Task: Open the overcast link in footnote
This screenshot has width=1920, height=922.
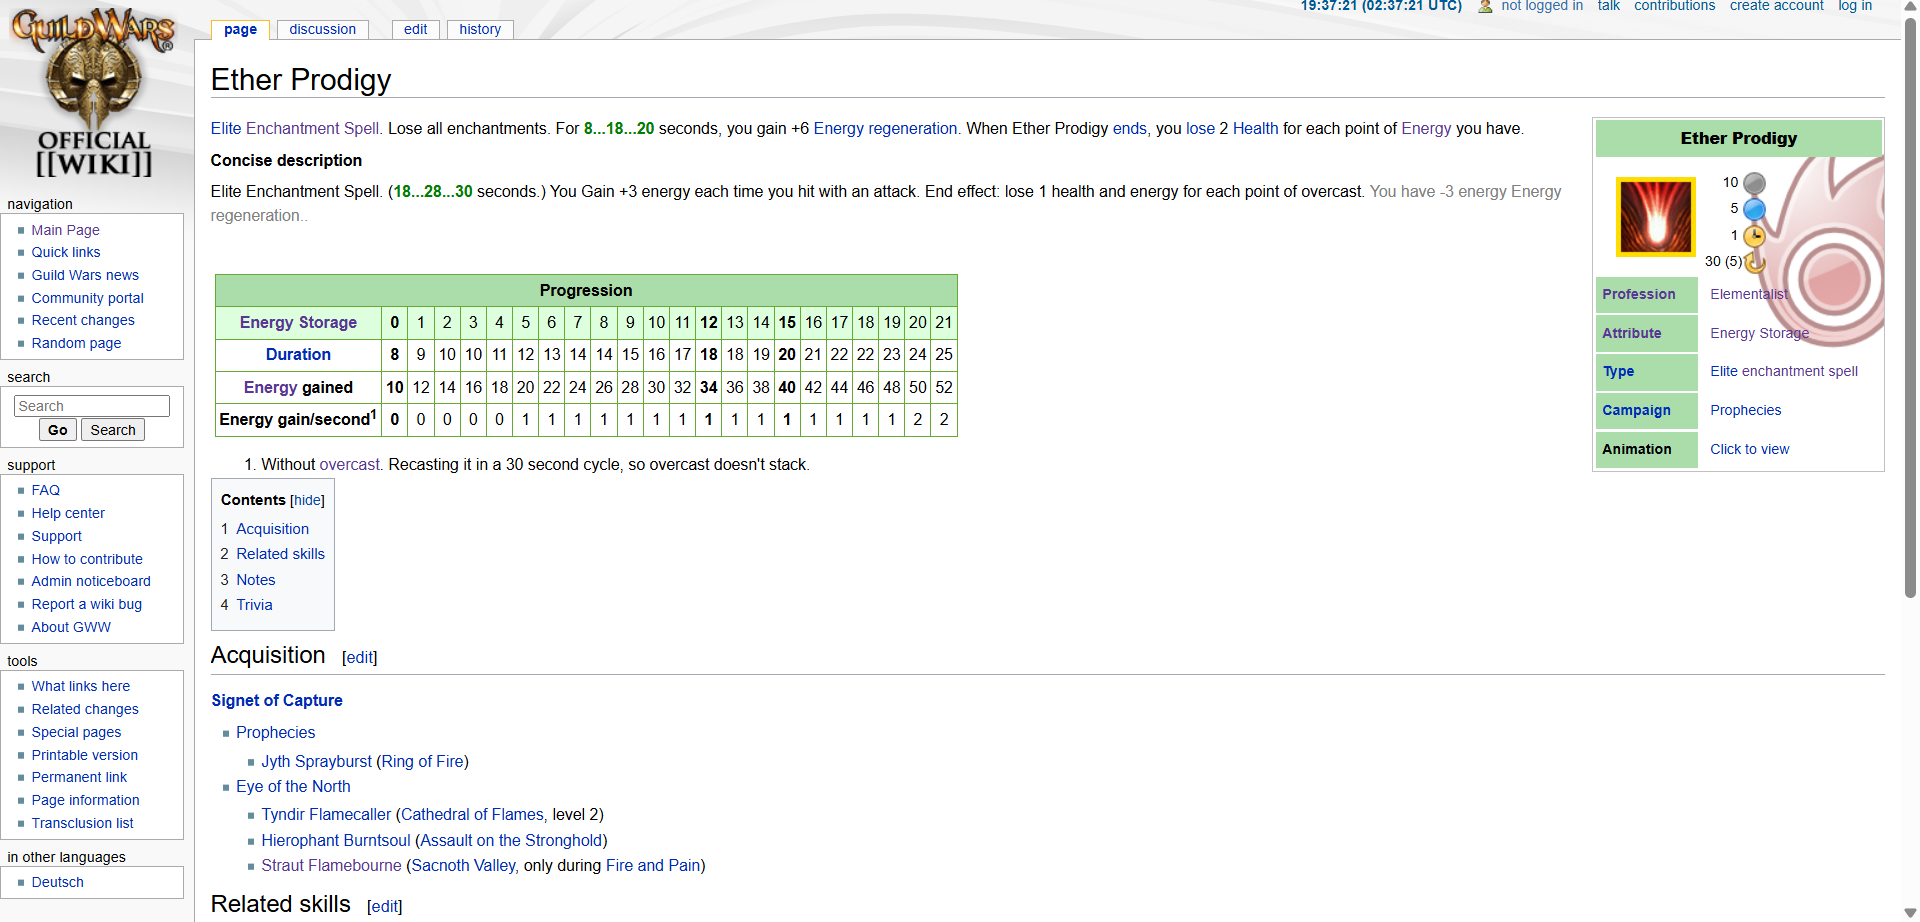Action: tap(349, 464)
